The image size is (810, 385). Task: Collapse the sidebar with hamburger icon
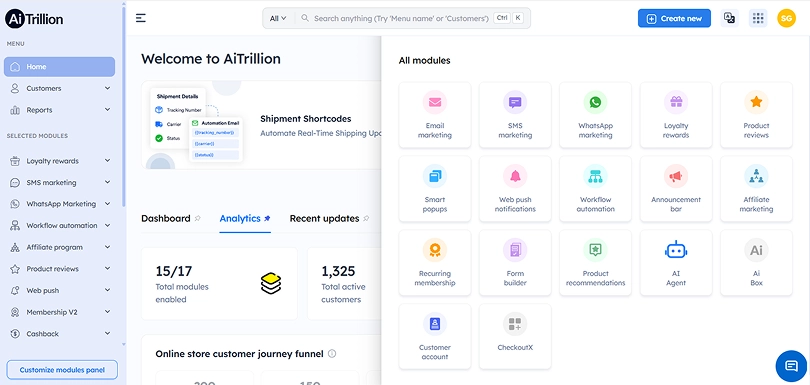[x=141, y=18]
